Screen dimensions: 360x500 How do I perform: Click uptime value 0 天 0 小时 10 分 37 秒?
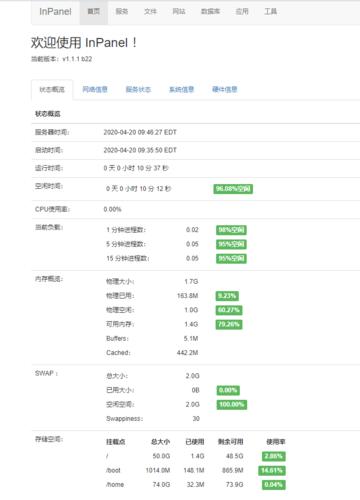(136, 168)
